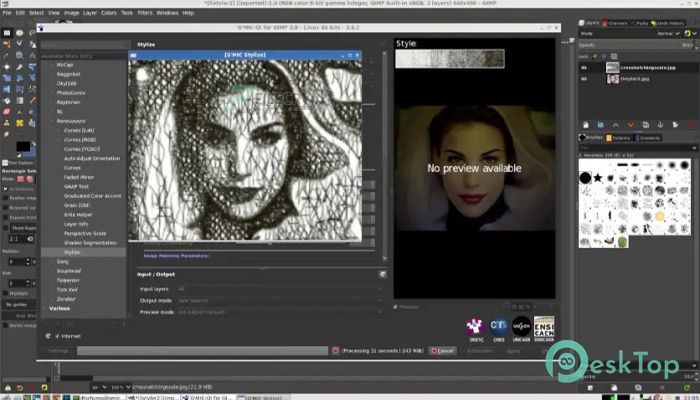
Task: Raise the selected layer
Action: tap(616, 125)
